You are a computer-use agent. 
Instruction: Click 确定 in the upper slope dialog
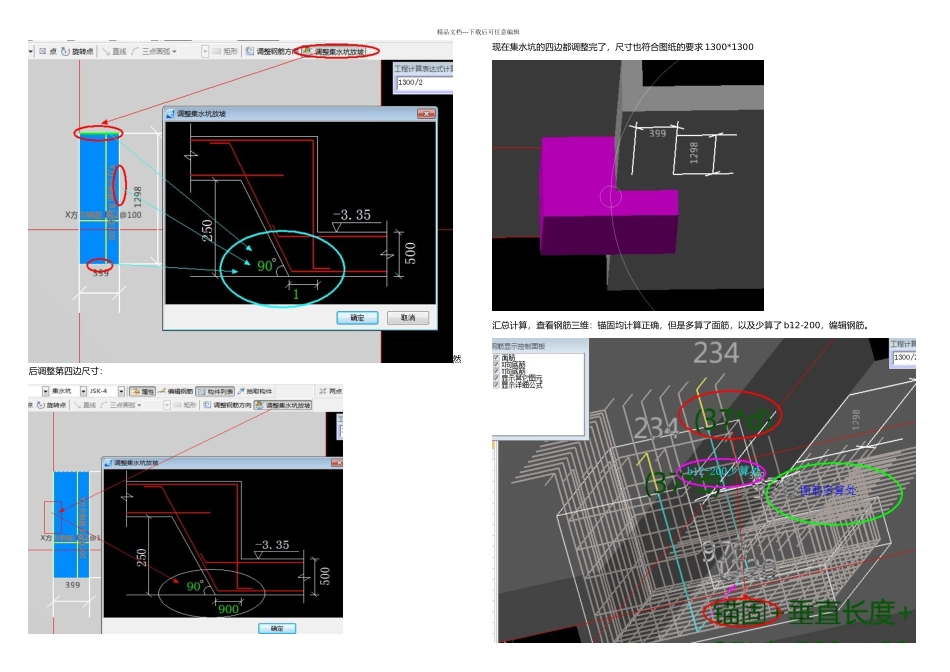(x=357, y=318)
